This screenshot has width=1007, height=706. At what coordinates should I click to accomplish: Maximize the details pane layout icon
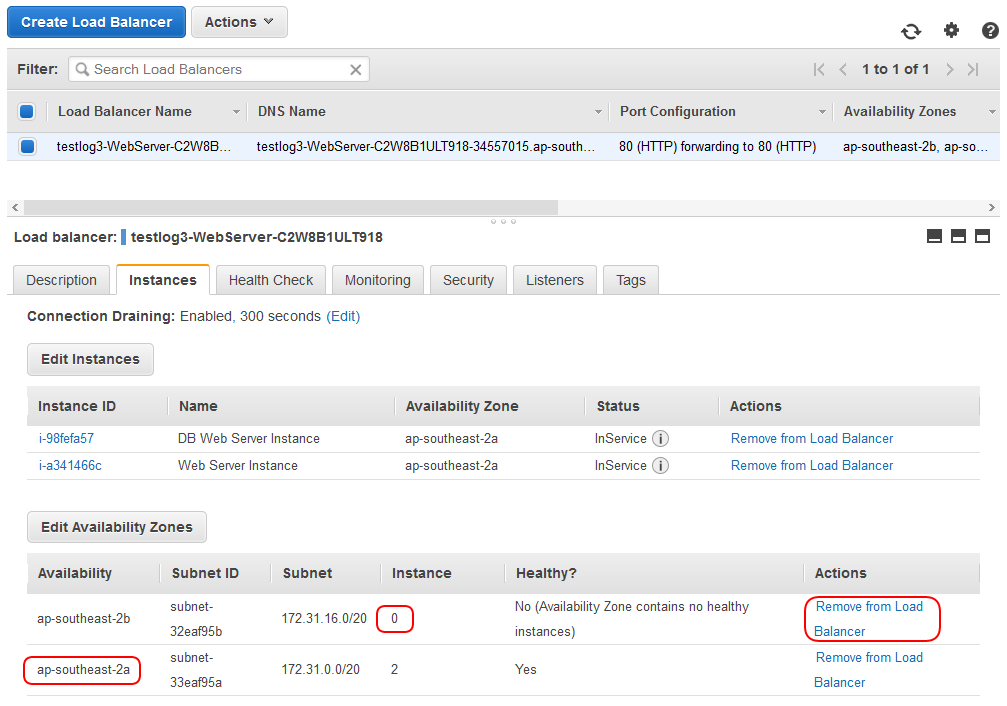pos(982,236)
